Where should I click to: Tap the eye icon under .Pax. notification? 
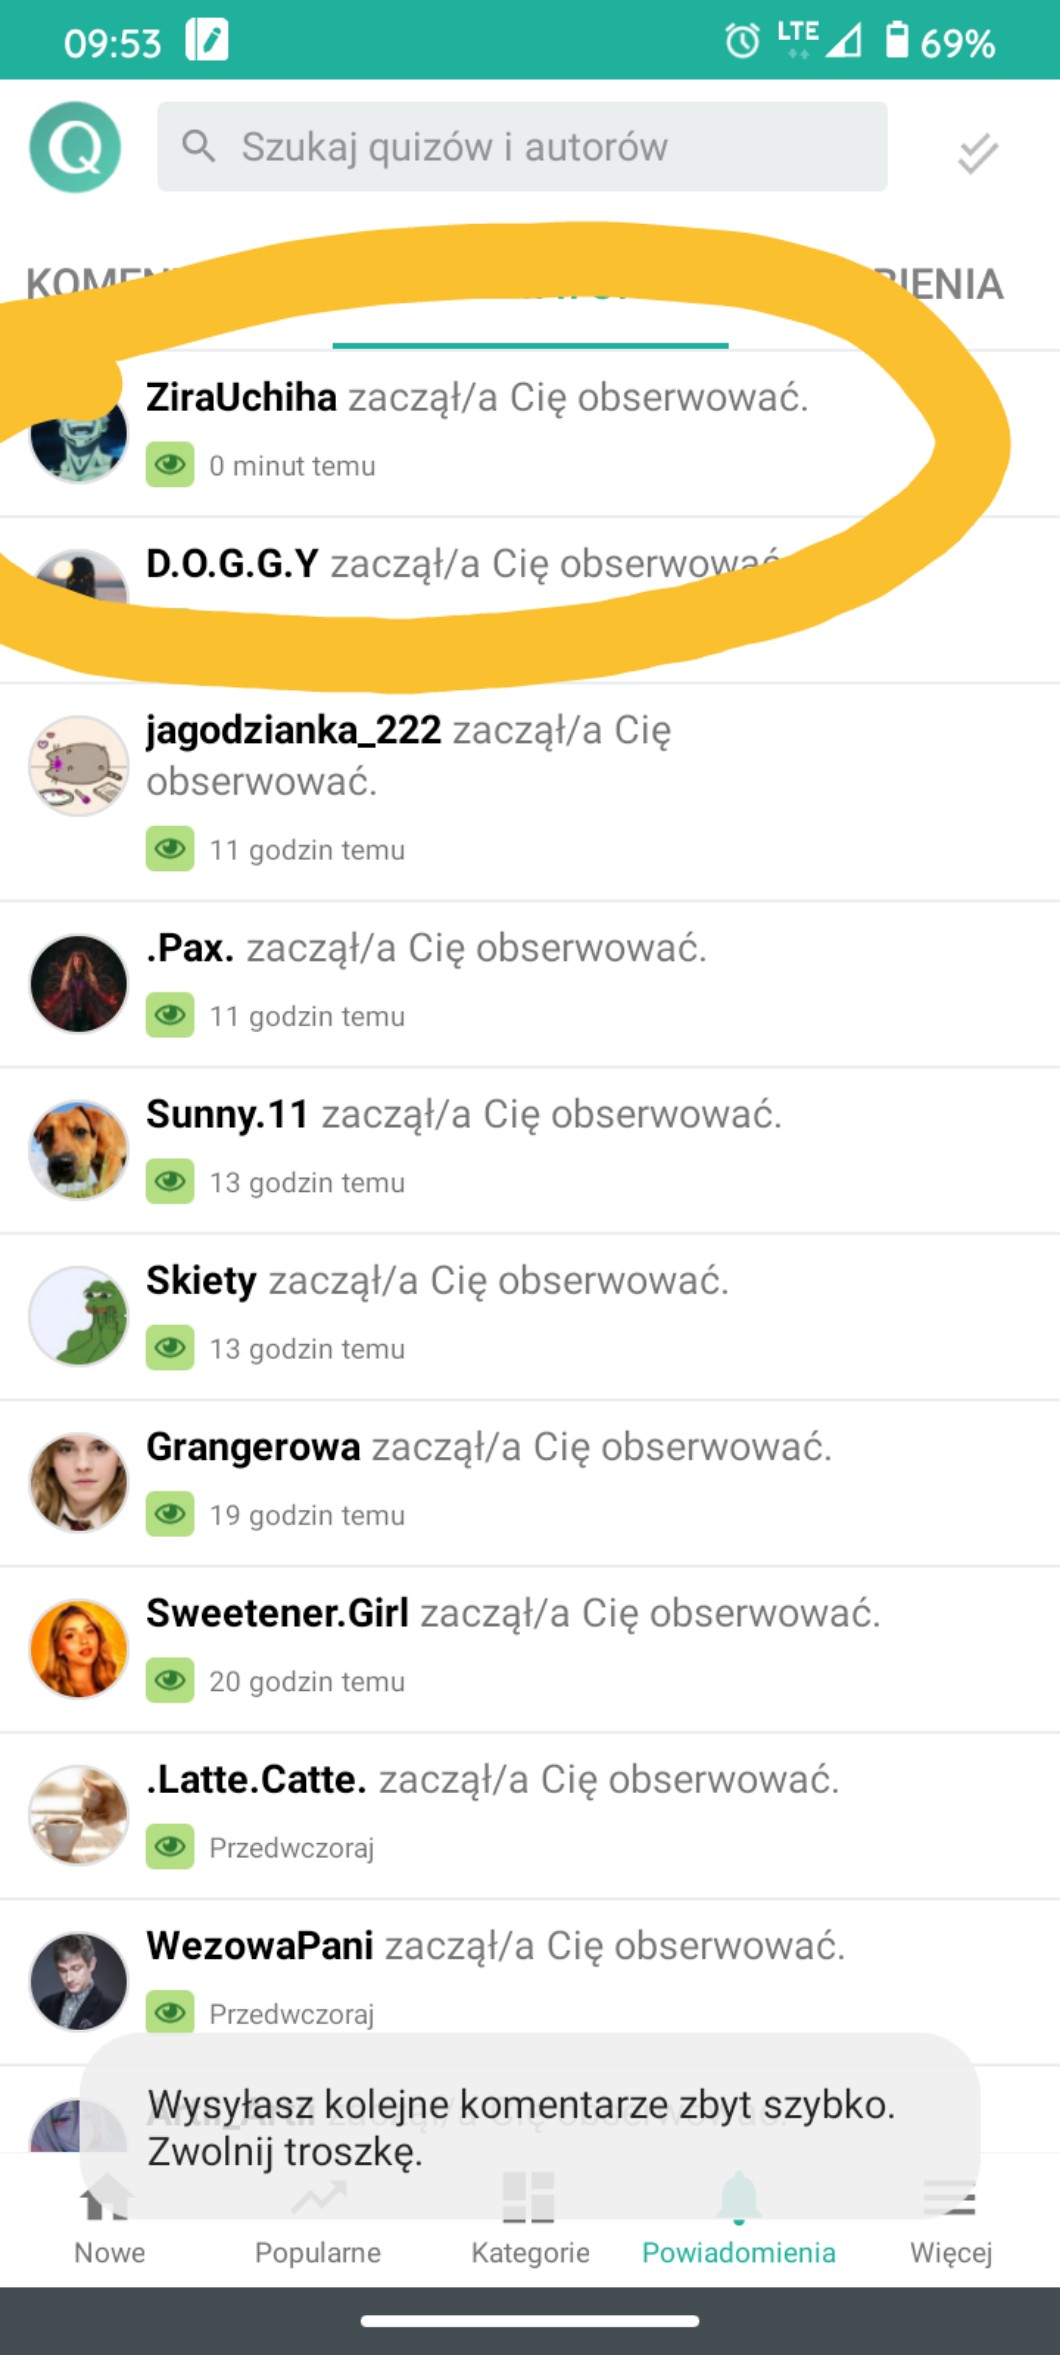[x=170, y=1015]
